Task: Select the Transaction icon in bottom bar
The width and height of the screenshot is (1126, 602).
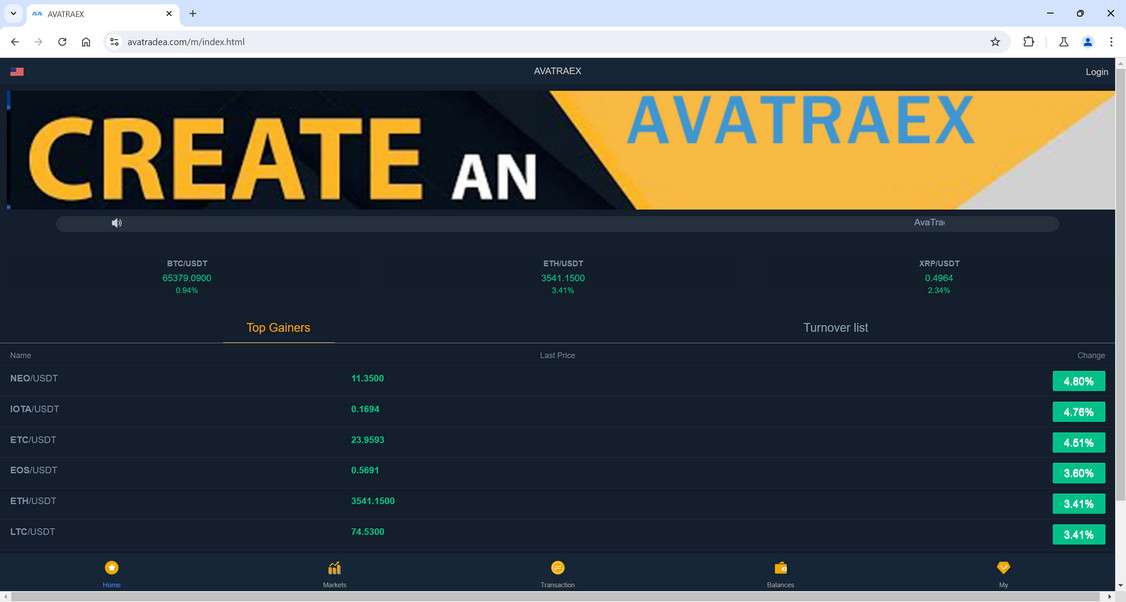Action: coord(557,571)
